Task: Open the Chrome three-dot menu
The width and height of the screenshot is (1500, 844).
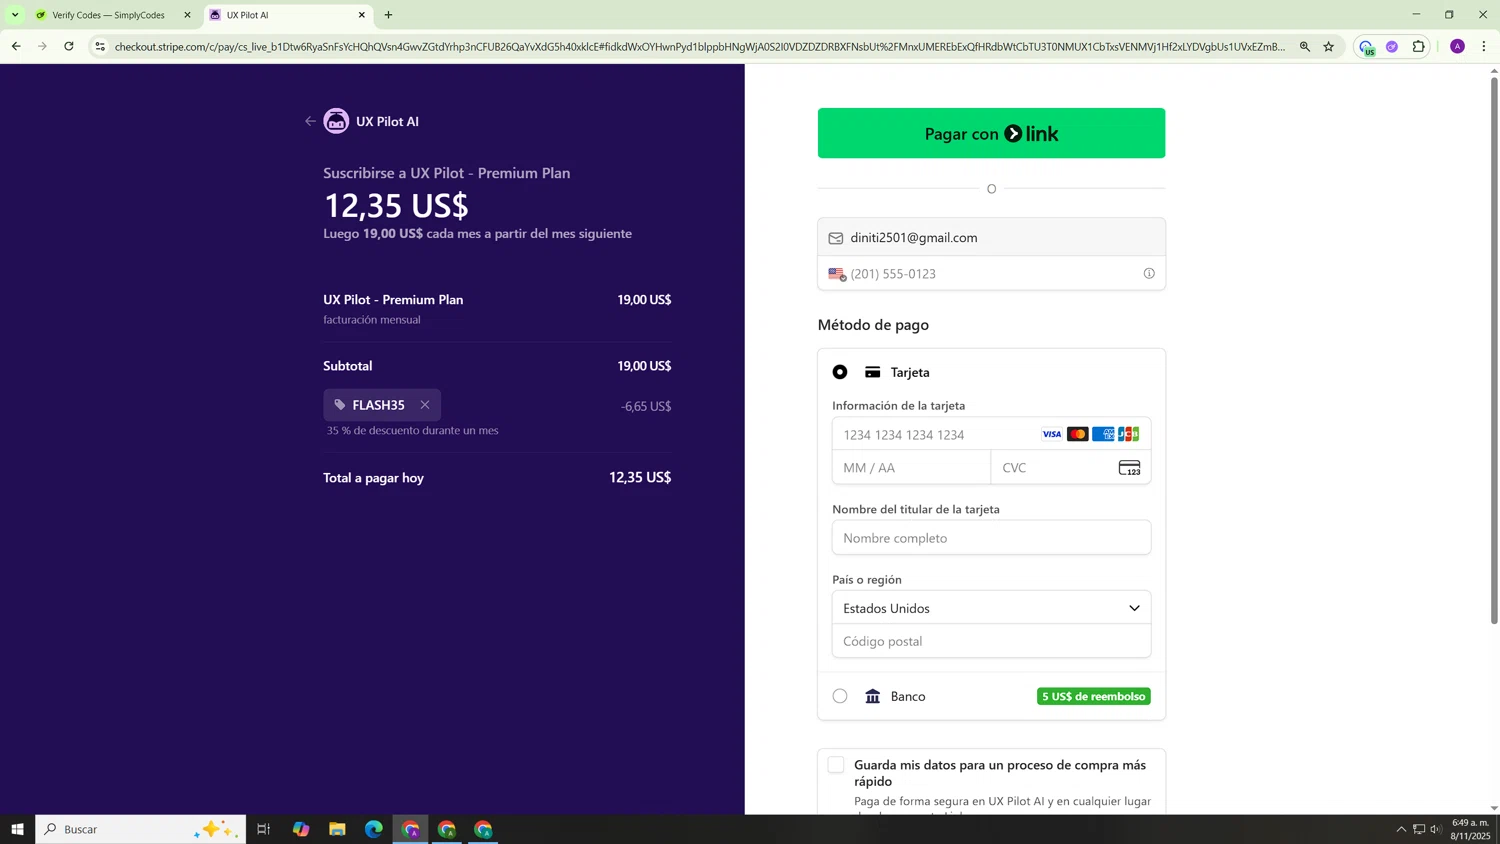Action: click(x=1484, y=46)
